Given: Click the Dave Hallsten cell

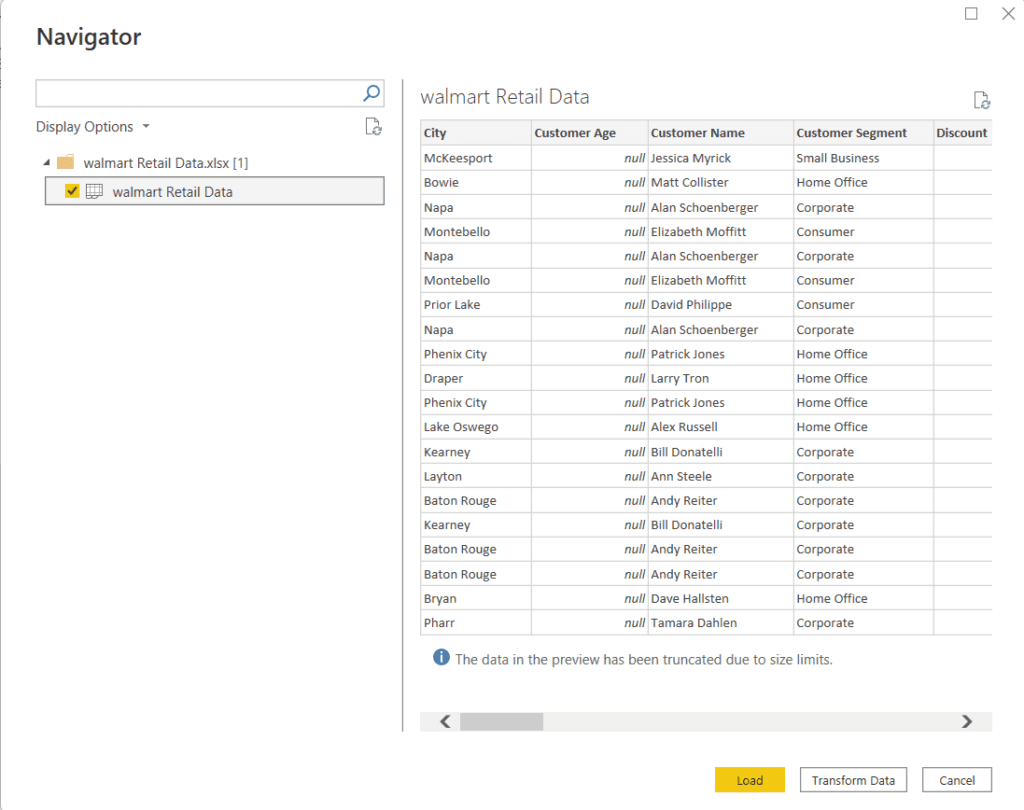Looking at the screenshot, I should (x=721, y=598).
